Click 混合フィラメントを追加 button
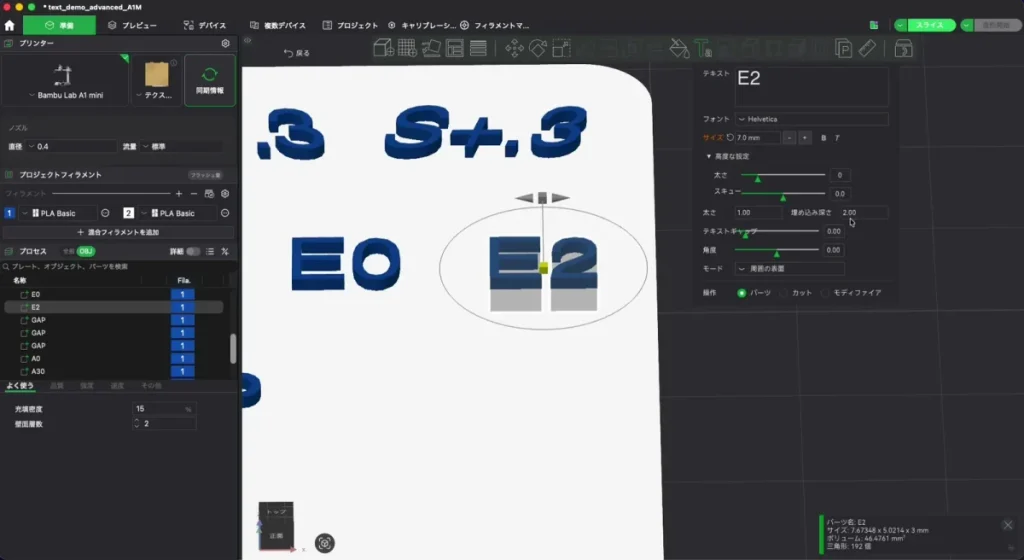The width and height of the screenshot is (1024, 560). (118, 232)
